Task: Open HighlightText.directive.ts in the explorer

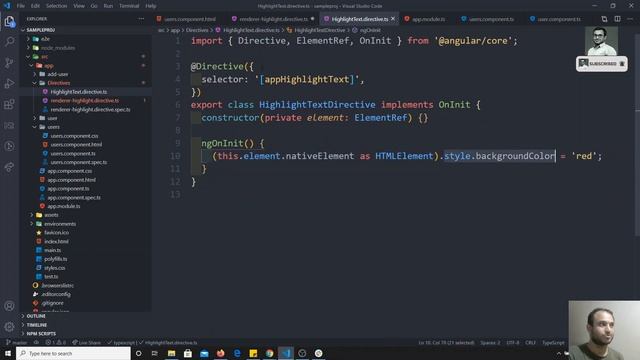Action: [79, 92]
